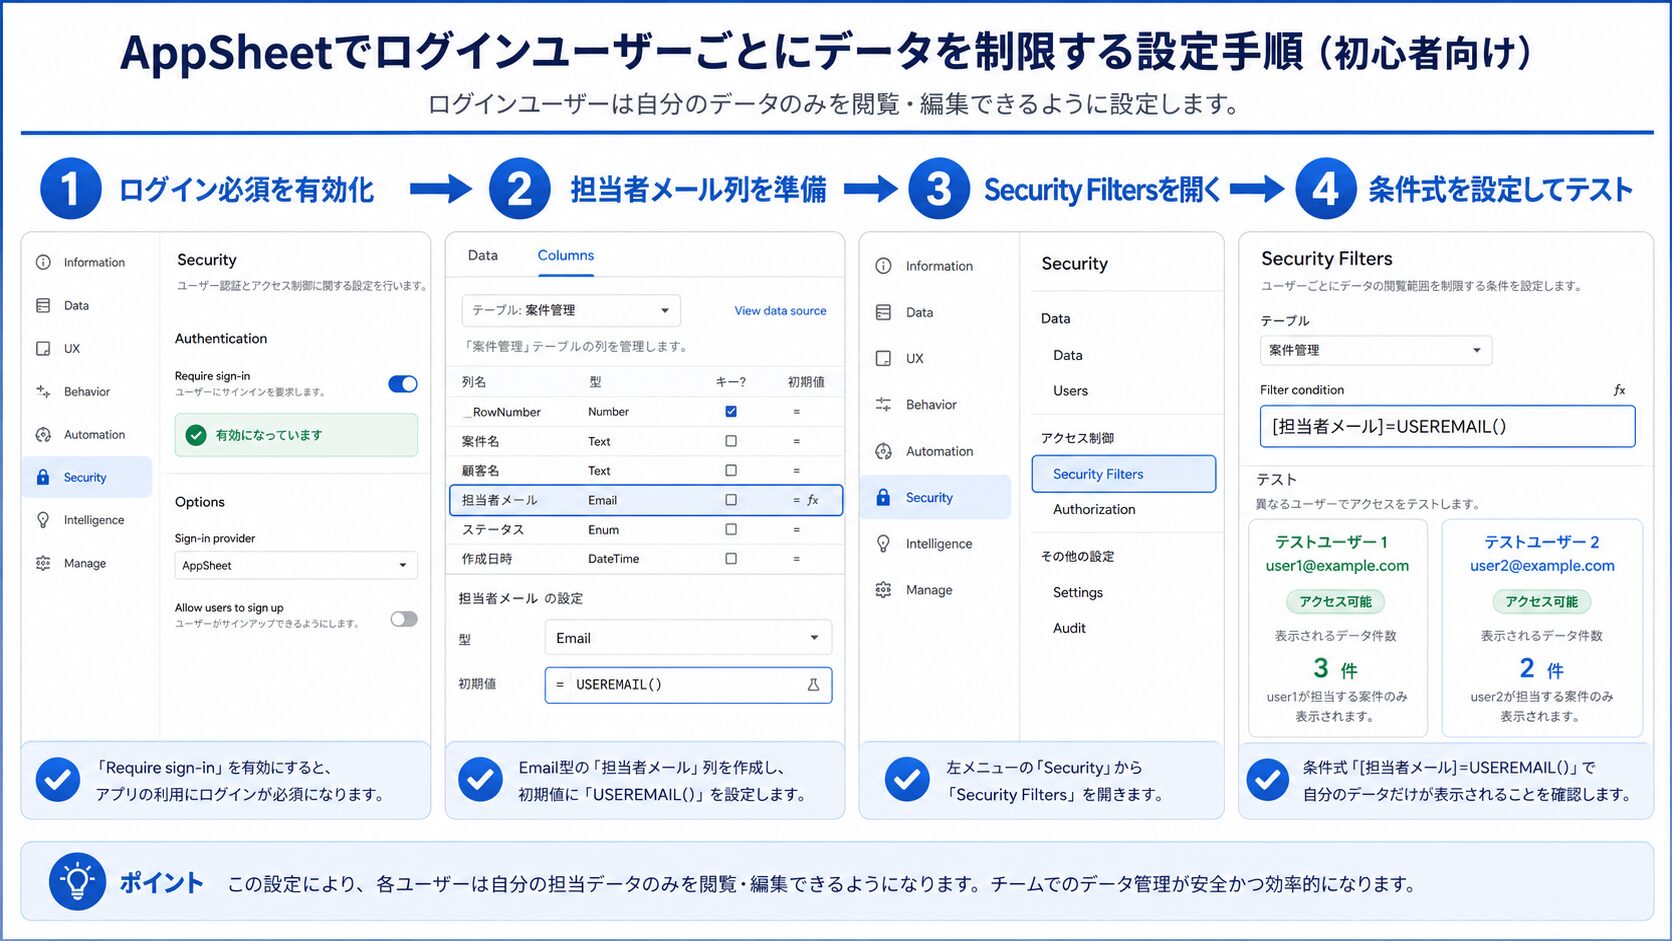Click the Filter condition field with [担当者メール]=USEREMAIL()
This screenshot has height=941, width=1672.
point(1448,426)
